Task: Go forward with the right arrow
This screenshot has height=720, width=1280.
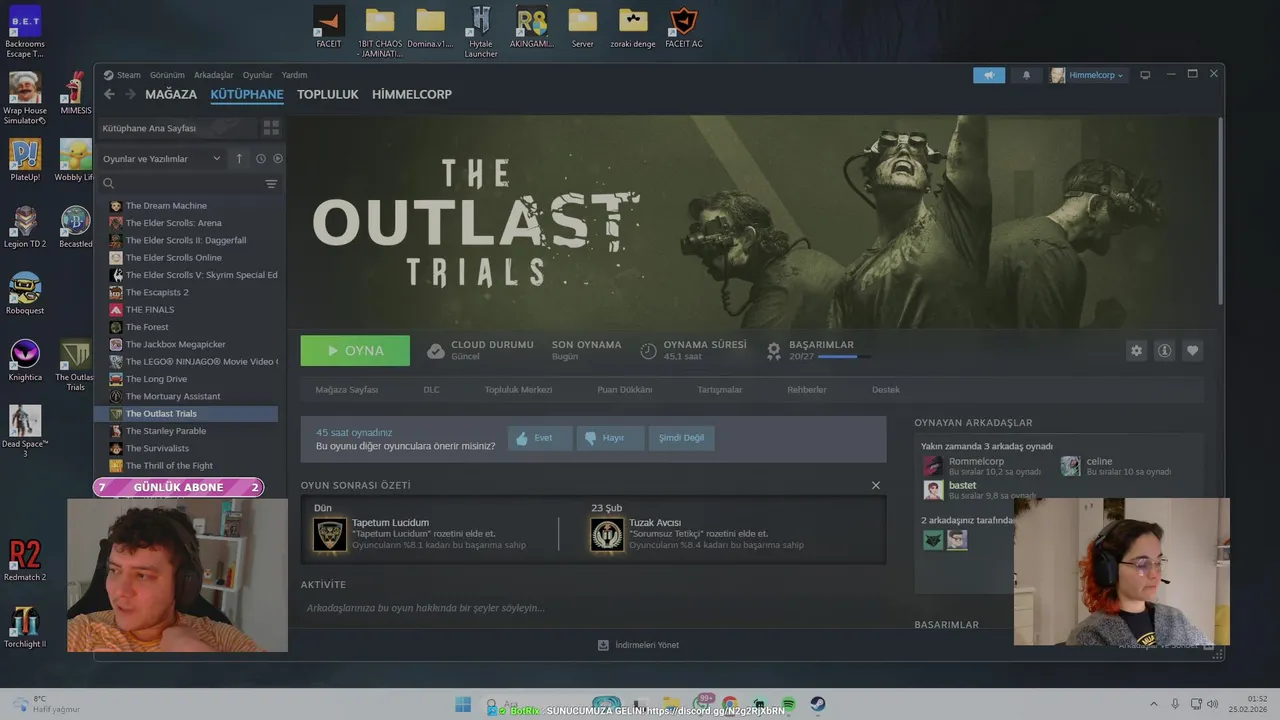Action: [130, 94]
